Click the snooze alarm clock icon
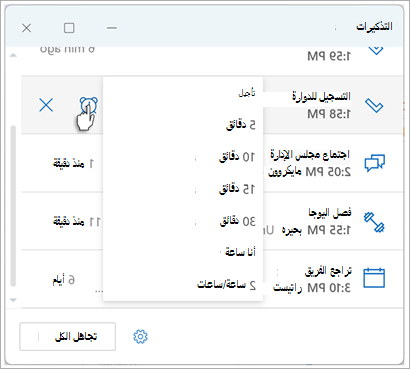 coord(89,106)
